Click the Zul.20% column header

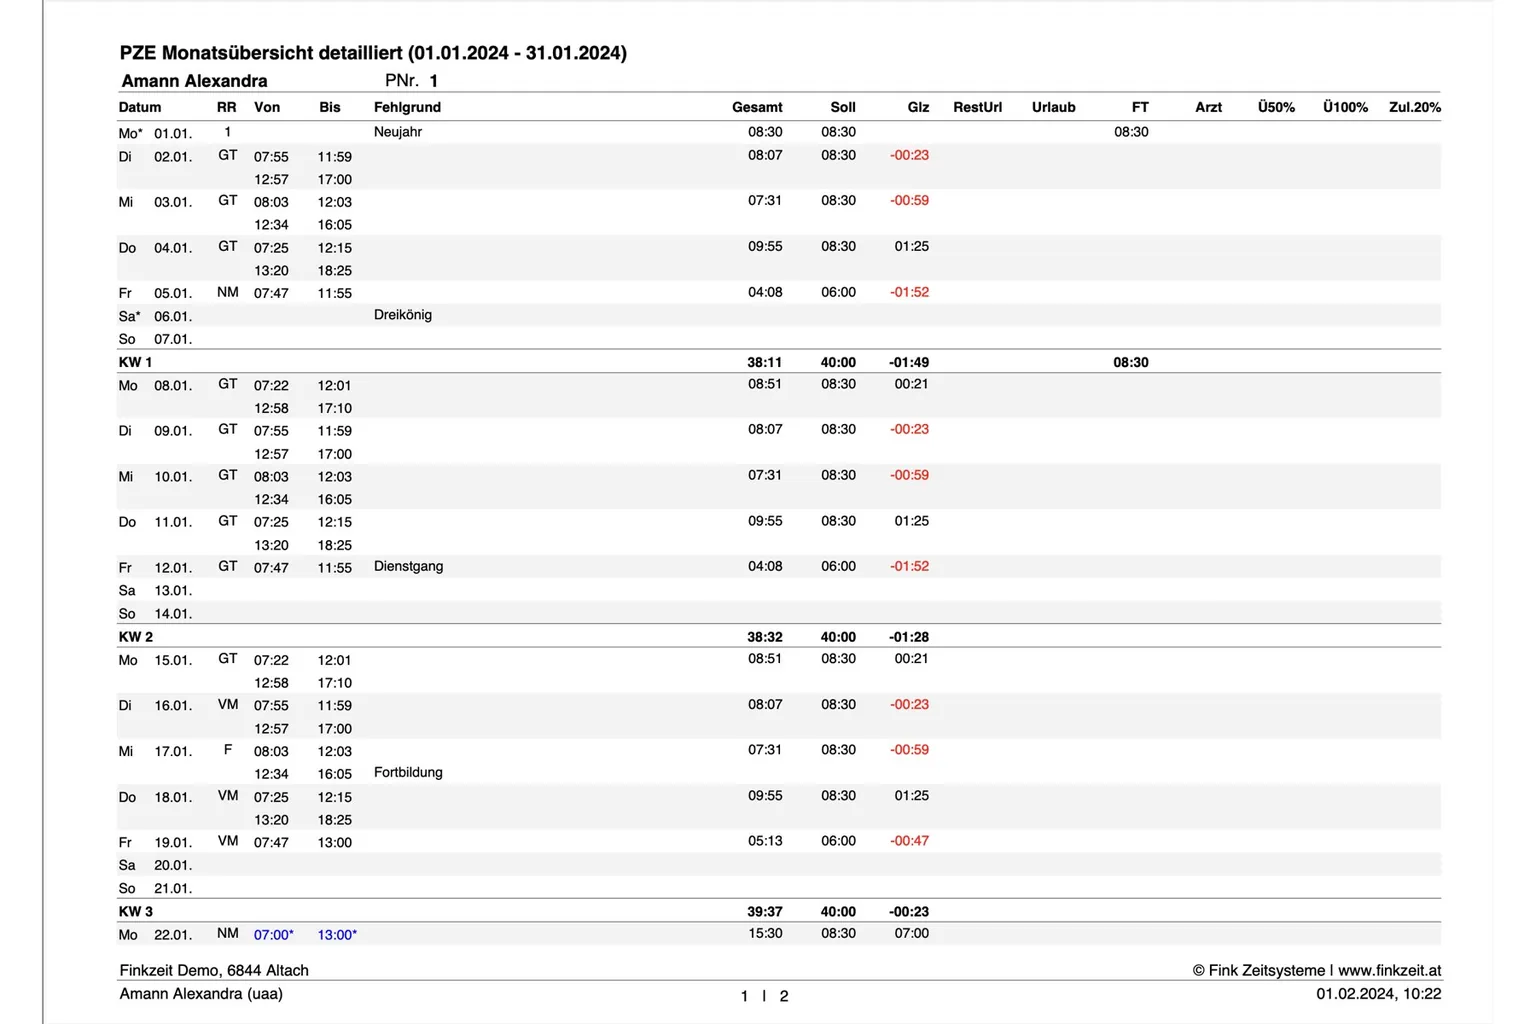click(1415, 107)
